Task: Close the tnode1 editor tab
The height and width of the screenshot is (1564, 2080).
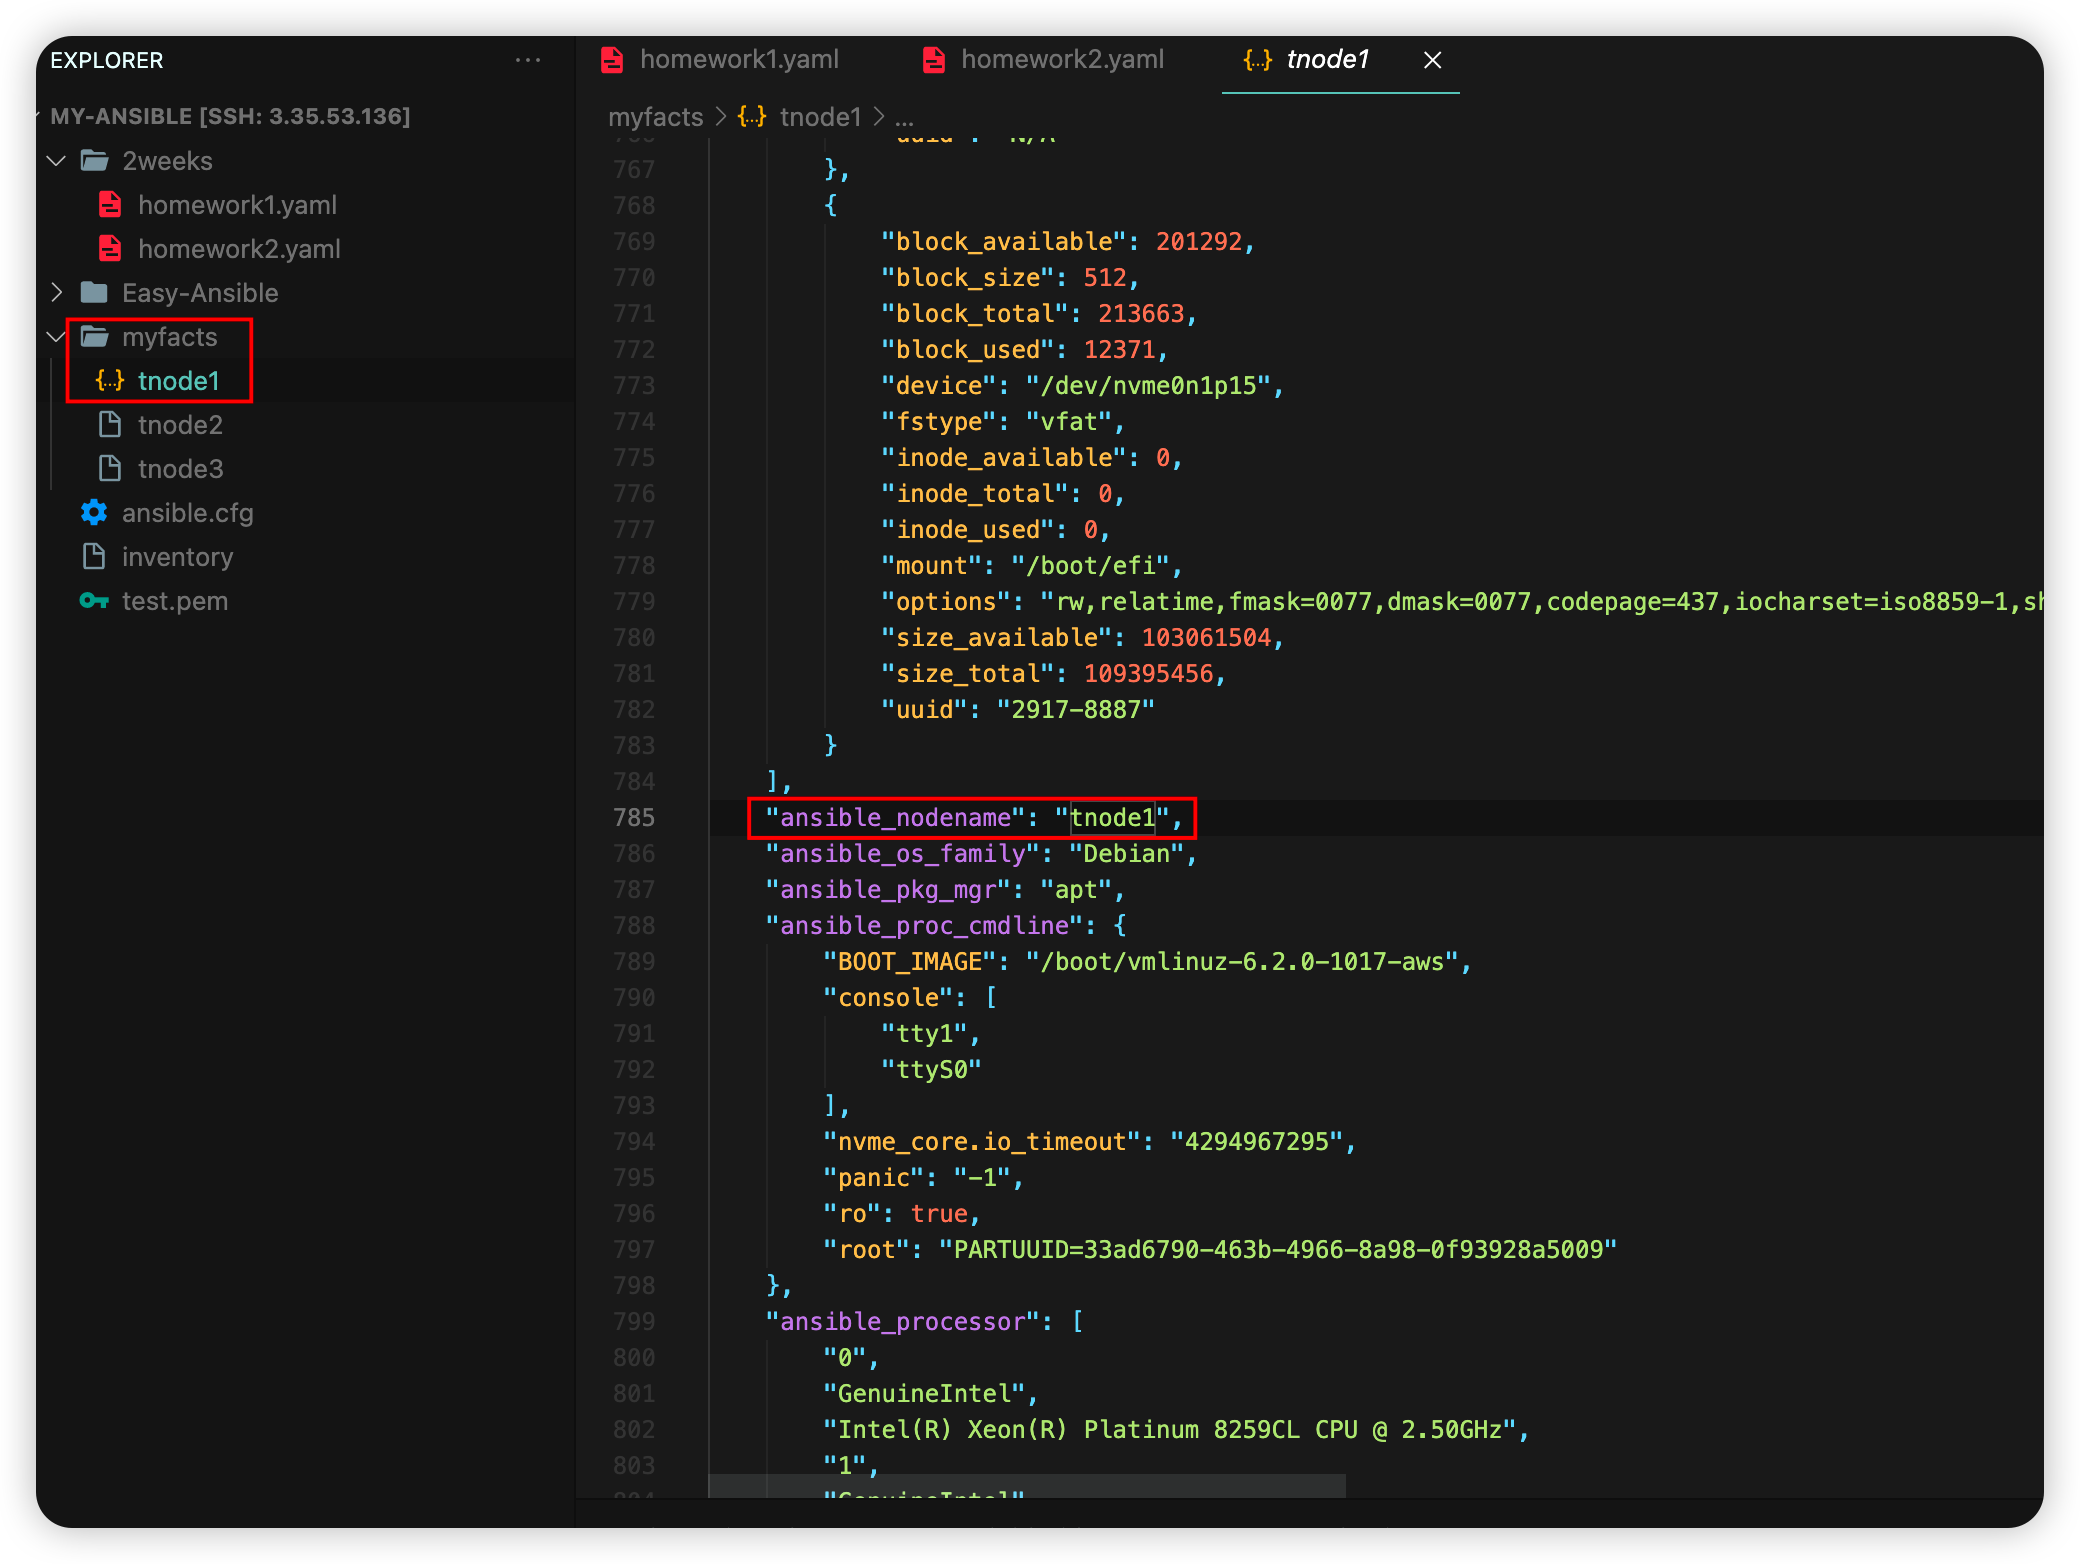Action: pyautogui.click(x=1432, y=60)
